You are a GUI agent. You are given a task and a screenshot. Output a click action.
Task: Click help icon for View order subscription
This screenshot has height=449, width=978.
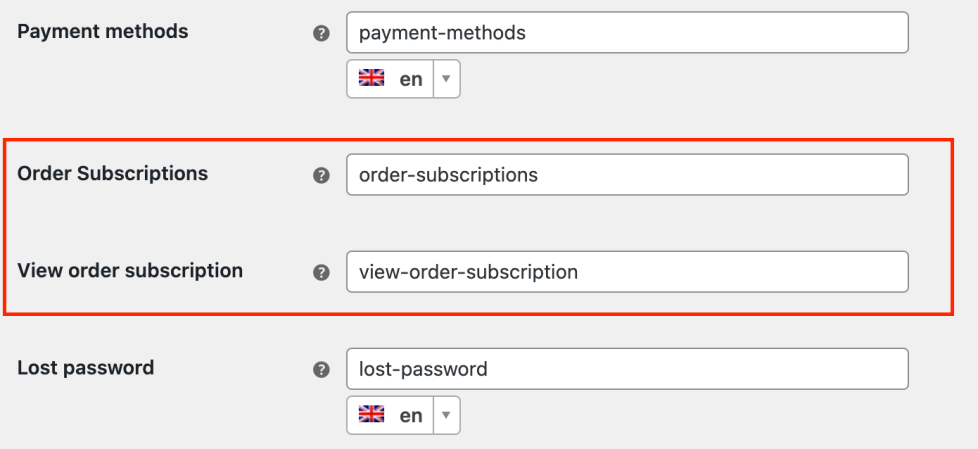(323, 271)
